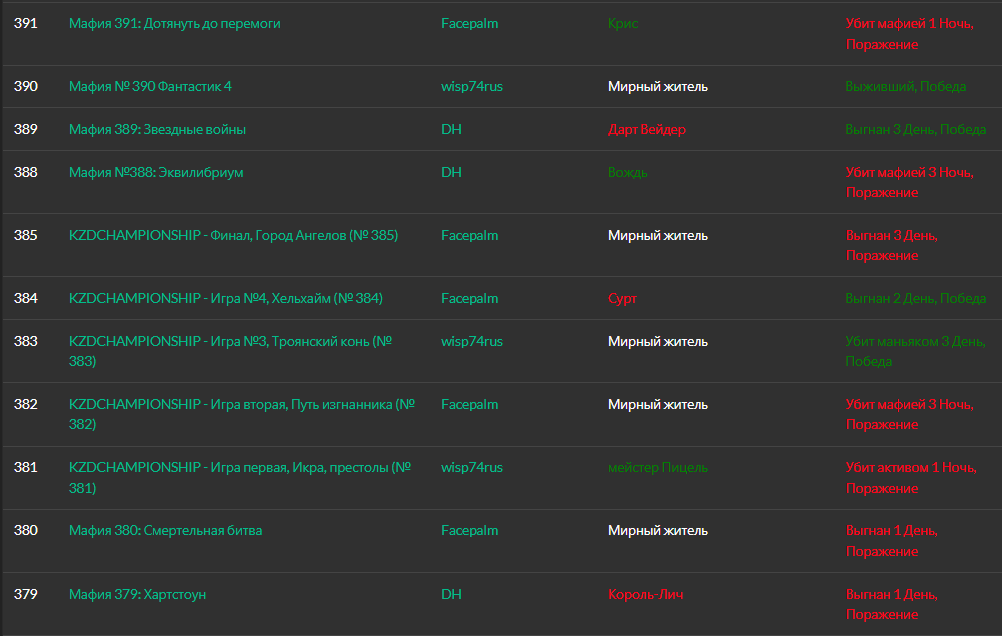This screenshot has width=1002, height=636.
Task: Click host wisp74rus in game 383 row
Action: click(471, 341)
